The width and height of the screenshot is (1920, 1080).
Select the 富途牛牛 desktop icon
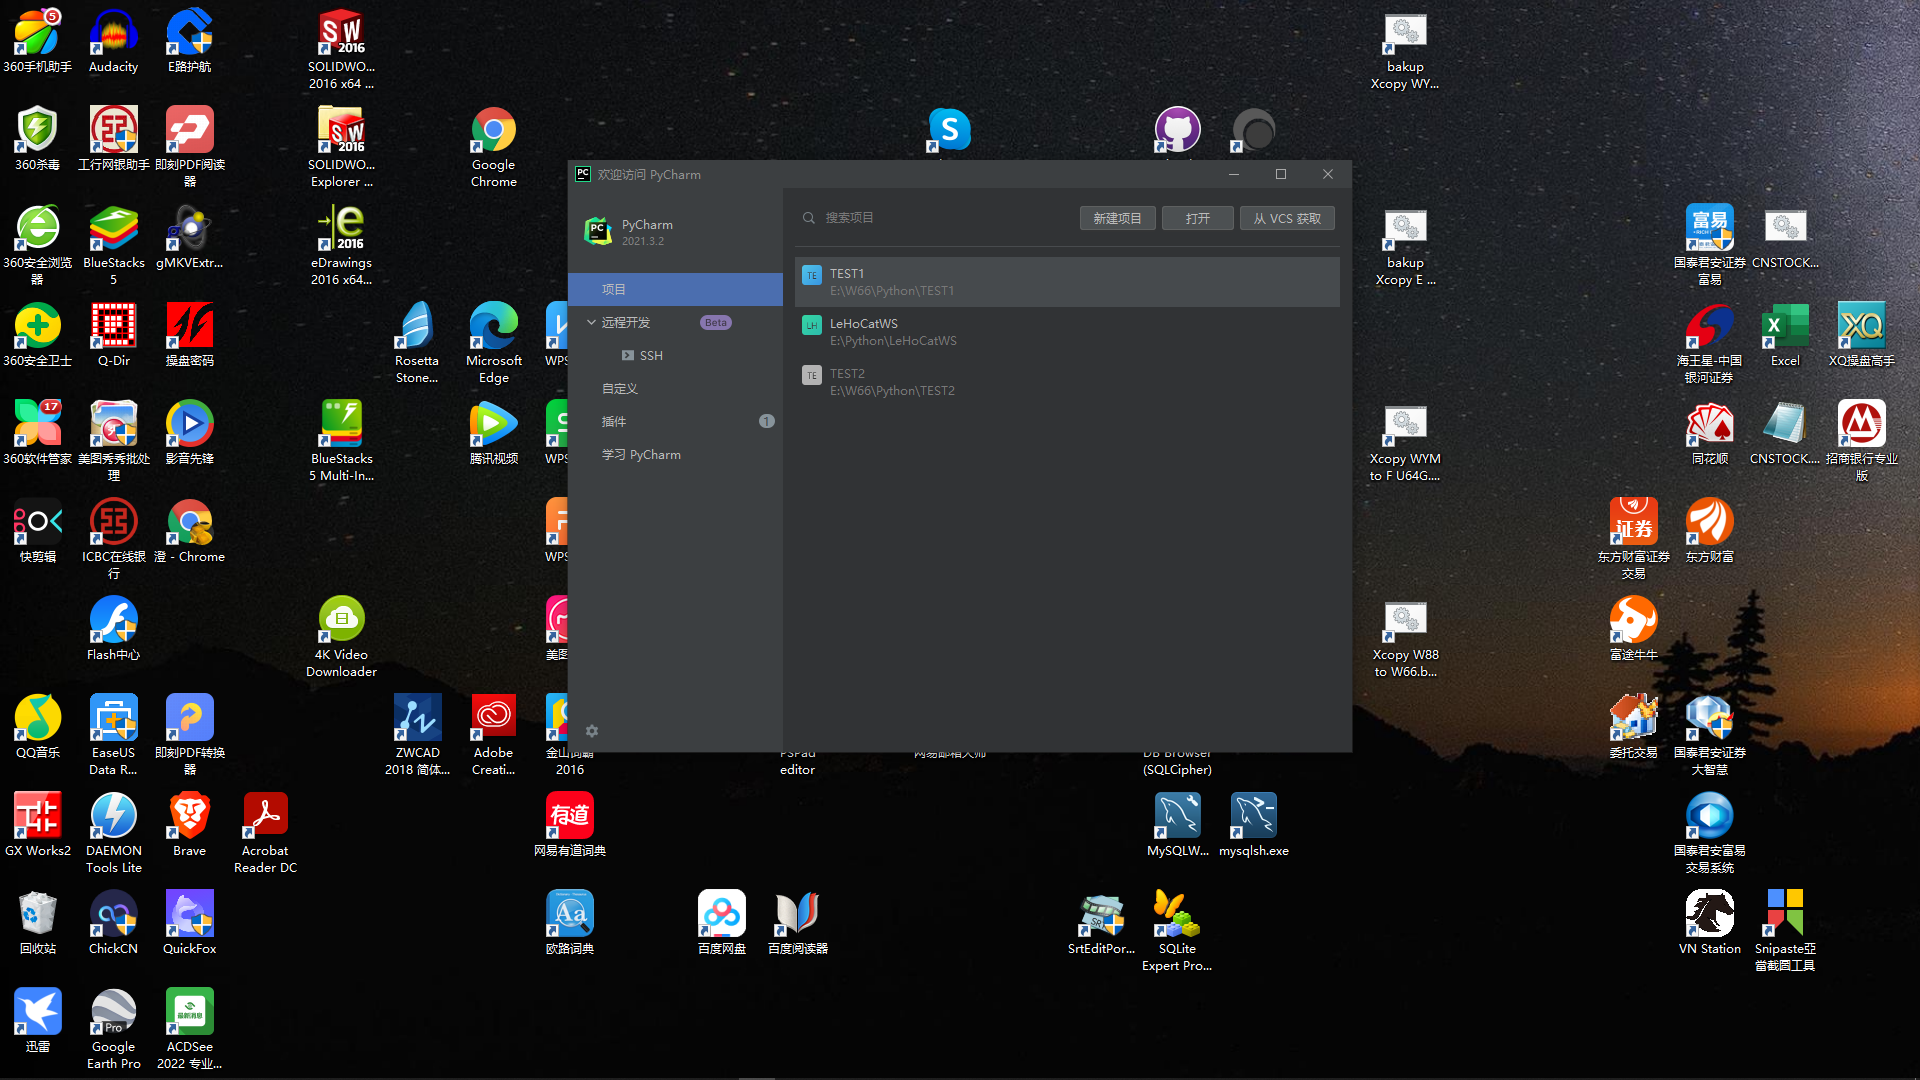tap(1634, 629)
